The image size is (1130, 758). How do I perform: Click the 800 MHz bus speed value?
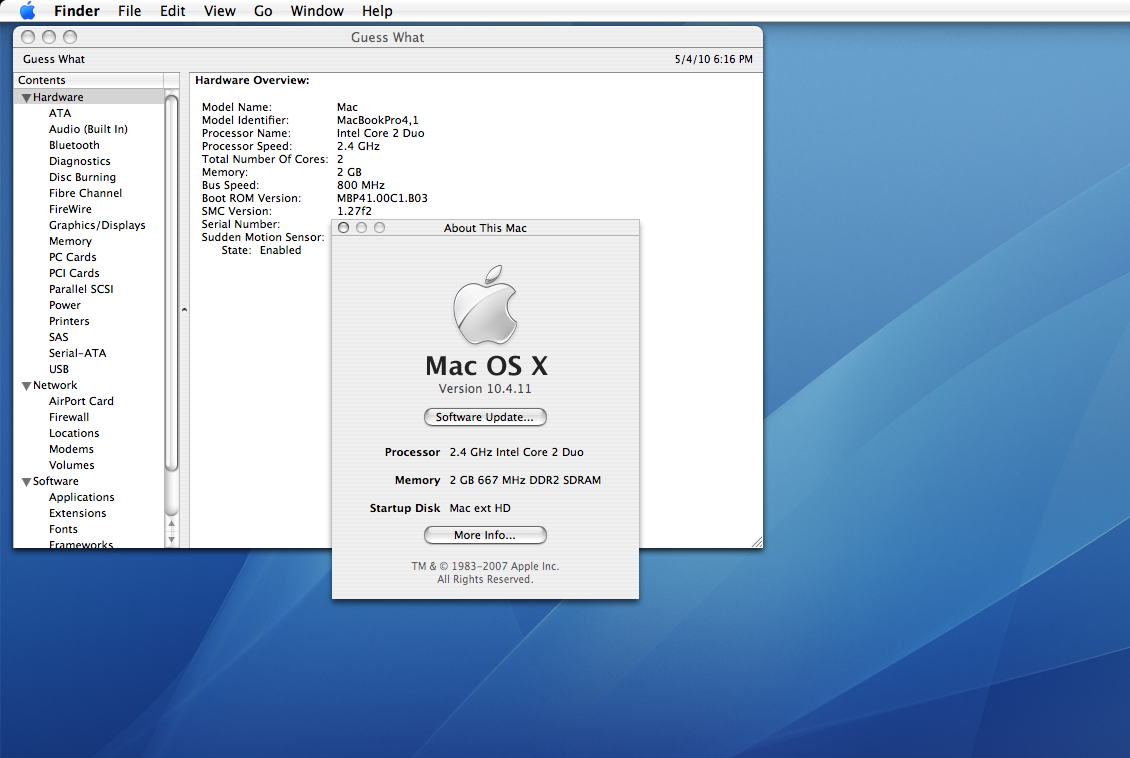tap(360, 185)
